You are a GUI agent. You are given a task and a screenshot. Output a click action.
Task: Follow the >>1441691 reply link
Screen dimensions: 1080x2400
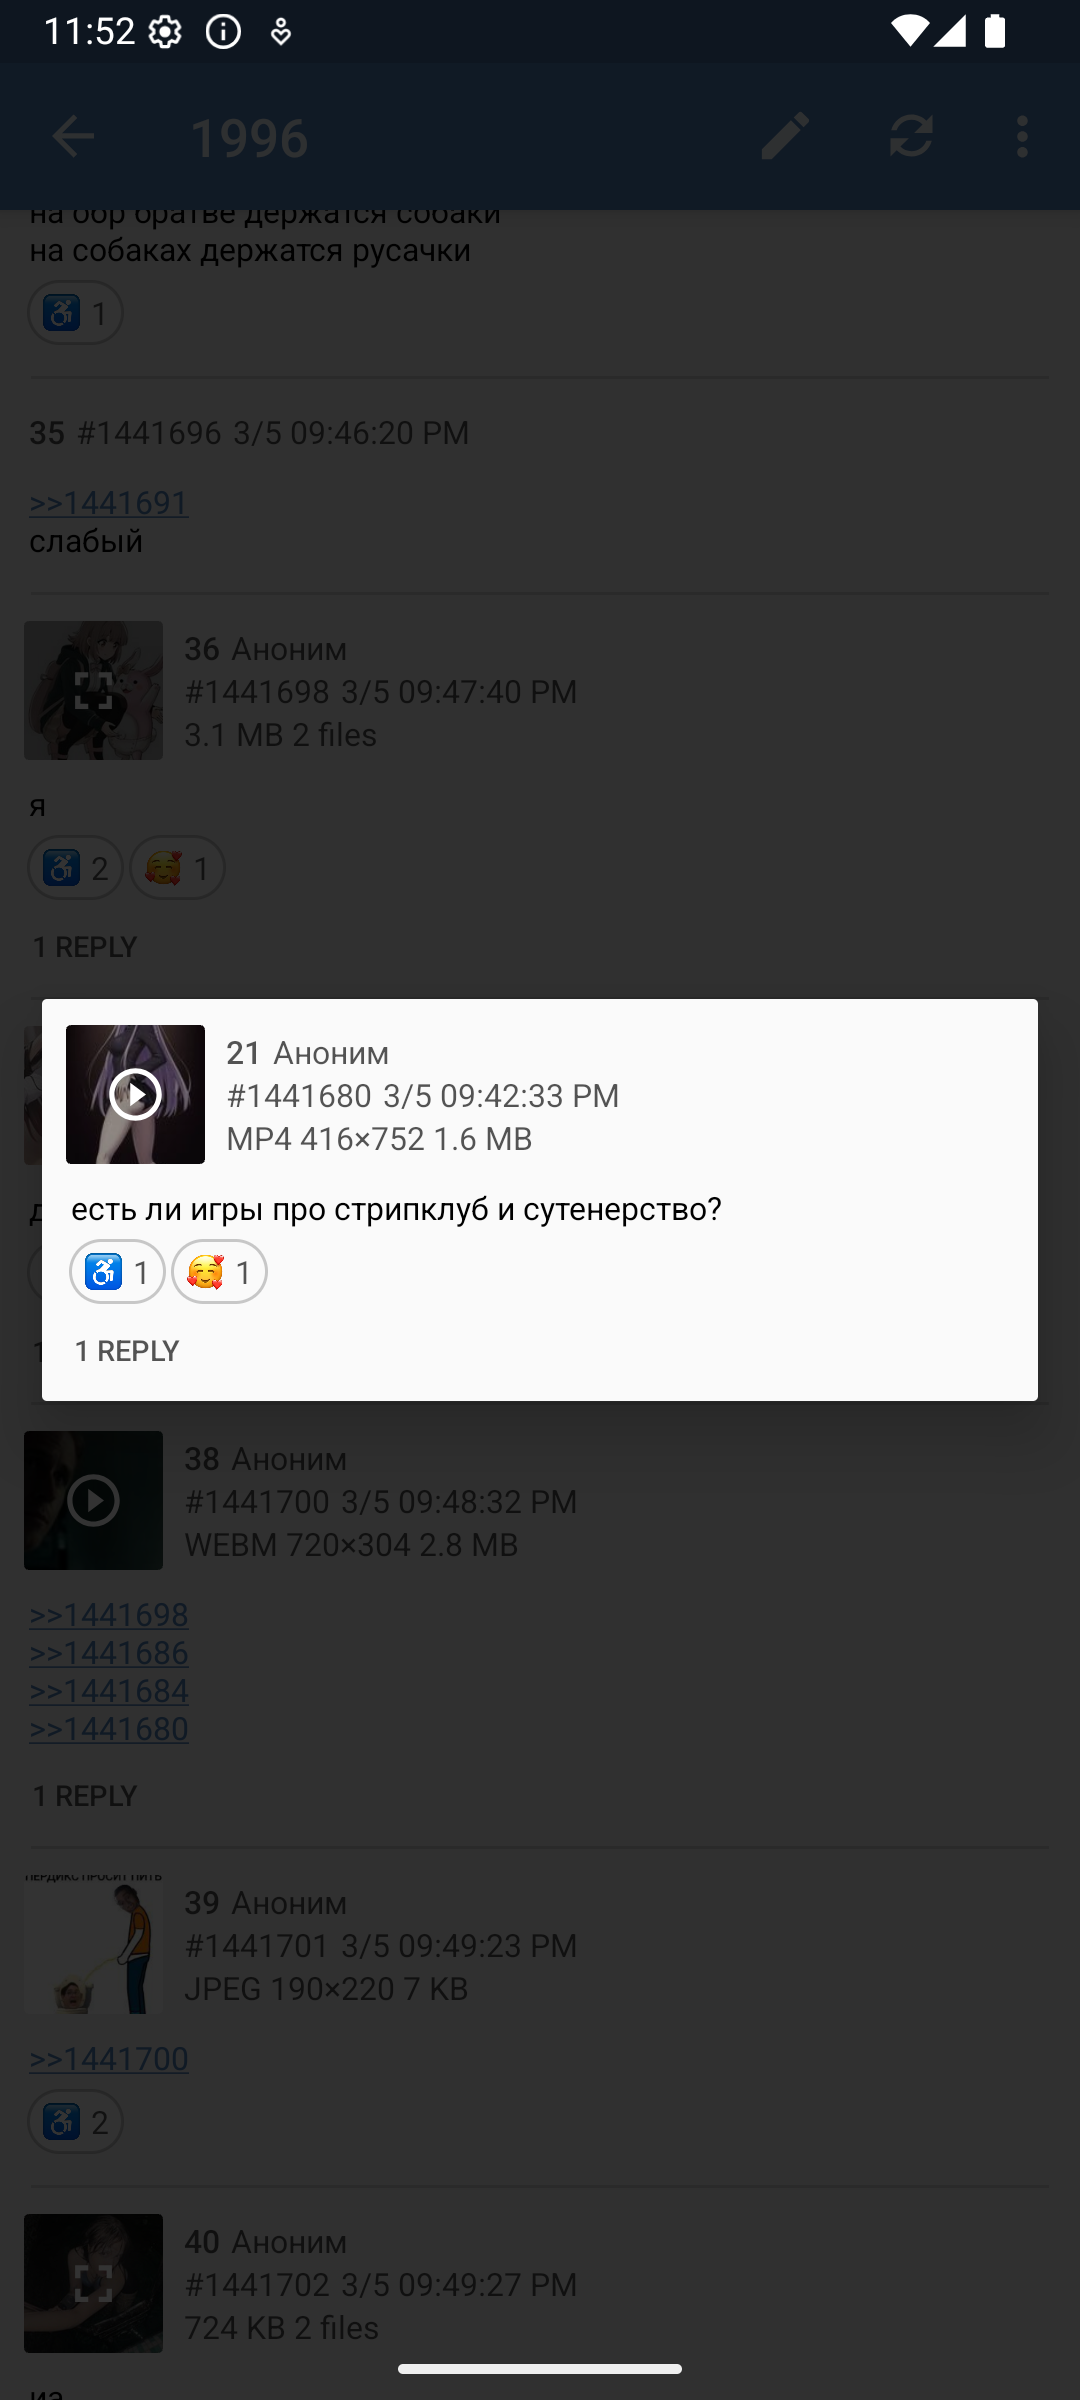pyautogui.click(x=109, y=502)
